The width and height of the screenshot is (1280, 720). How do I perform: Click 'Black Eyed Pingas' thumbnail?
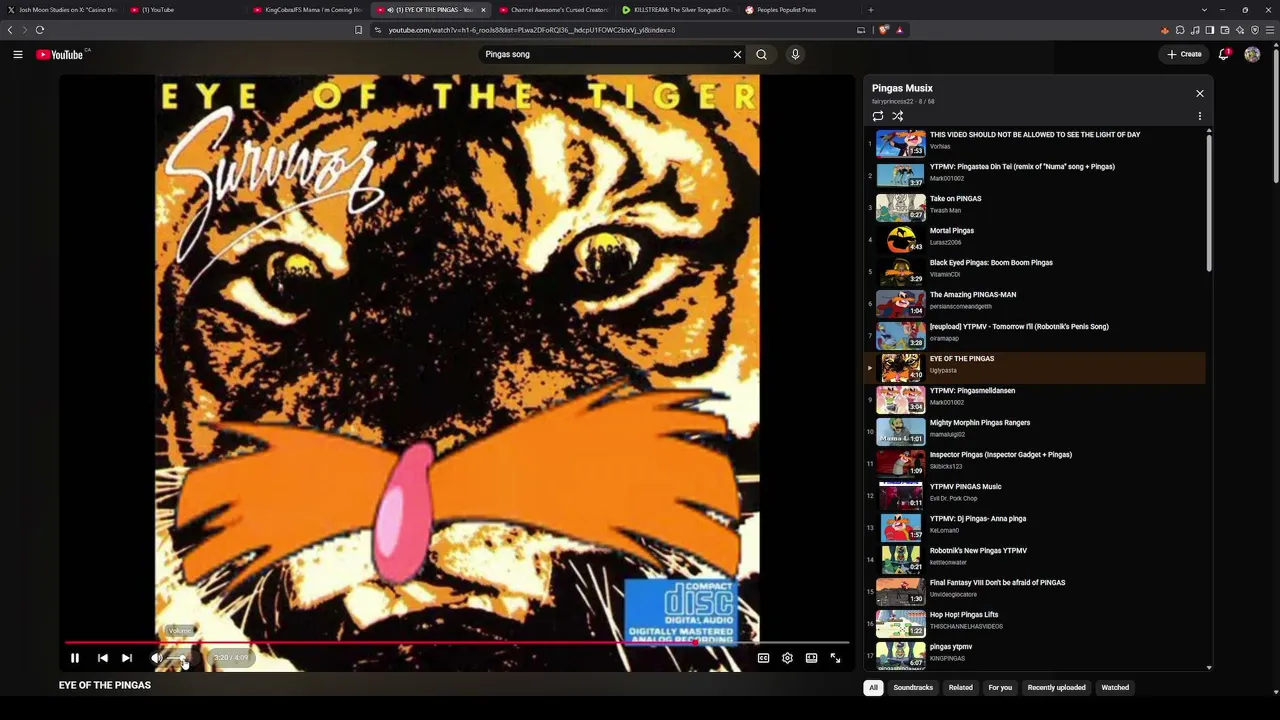point(900,271)
